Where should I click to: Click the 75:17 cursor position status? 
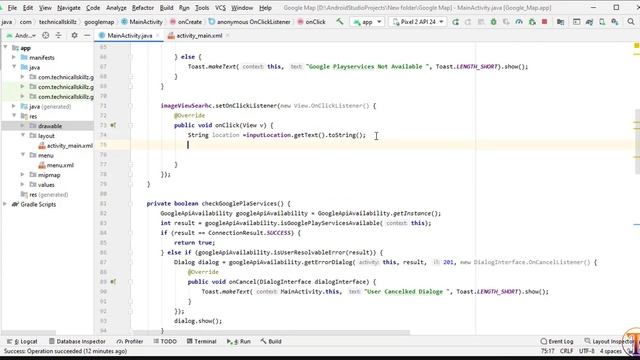tap(547, 351)
